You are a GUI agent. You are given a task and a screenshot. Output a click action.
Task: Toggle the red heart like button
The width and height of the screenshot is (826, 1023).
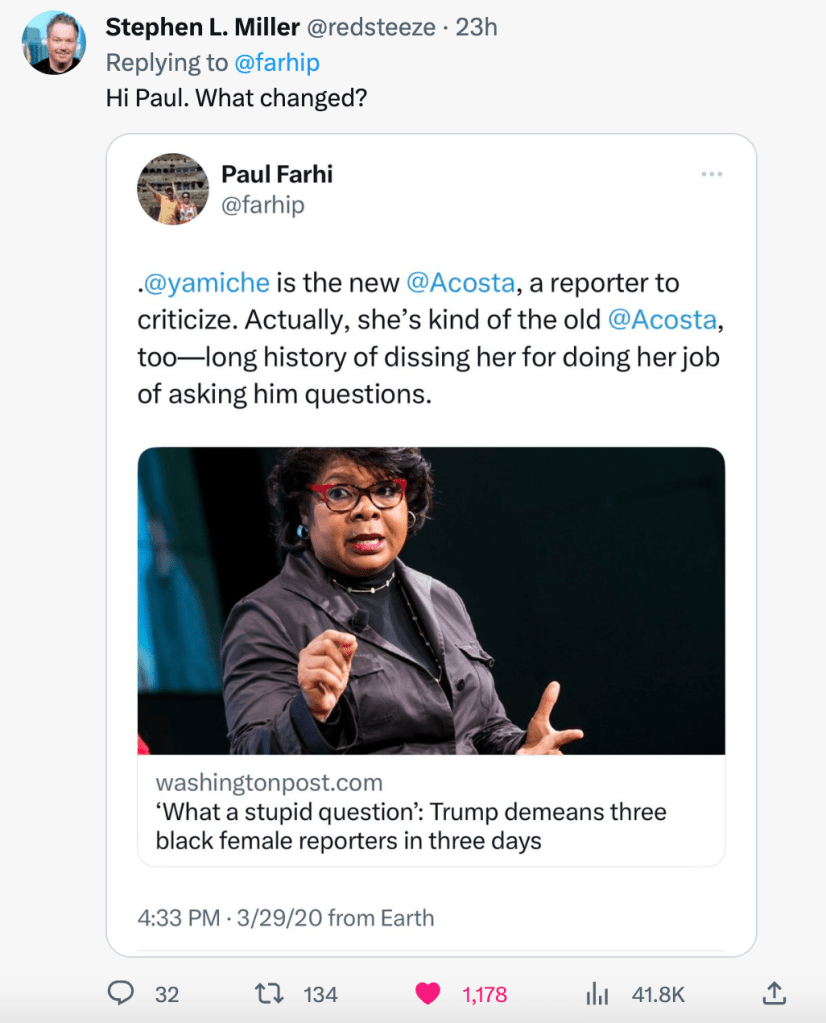(x=428, y=993)
